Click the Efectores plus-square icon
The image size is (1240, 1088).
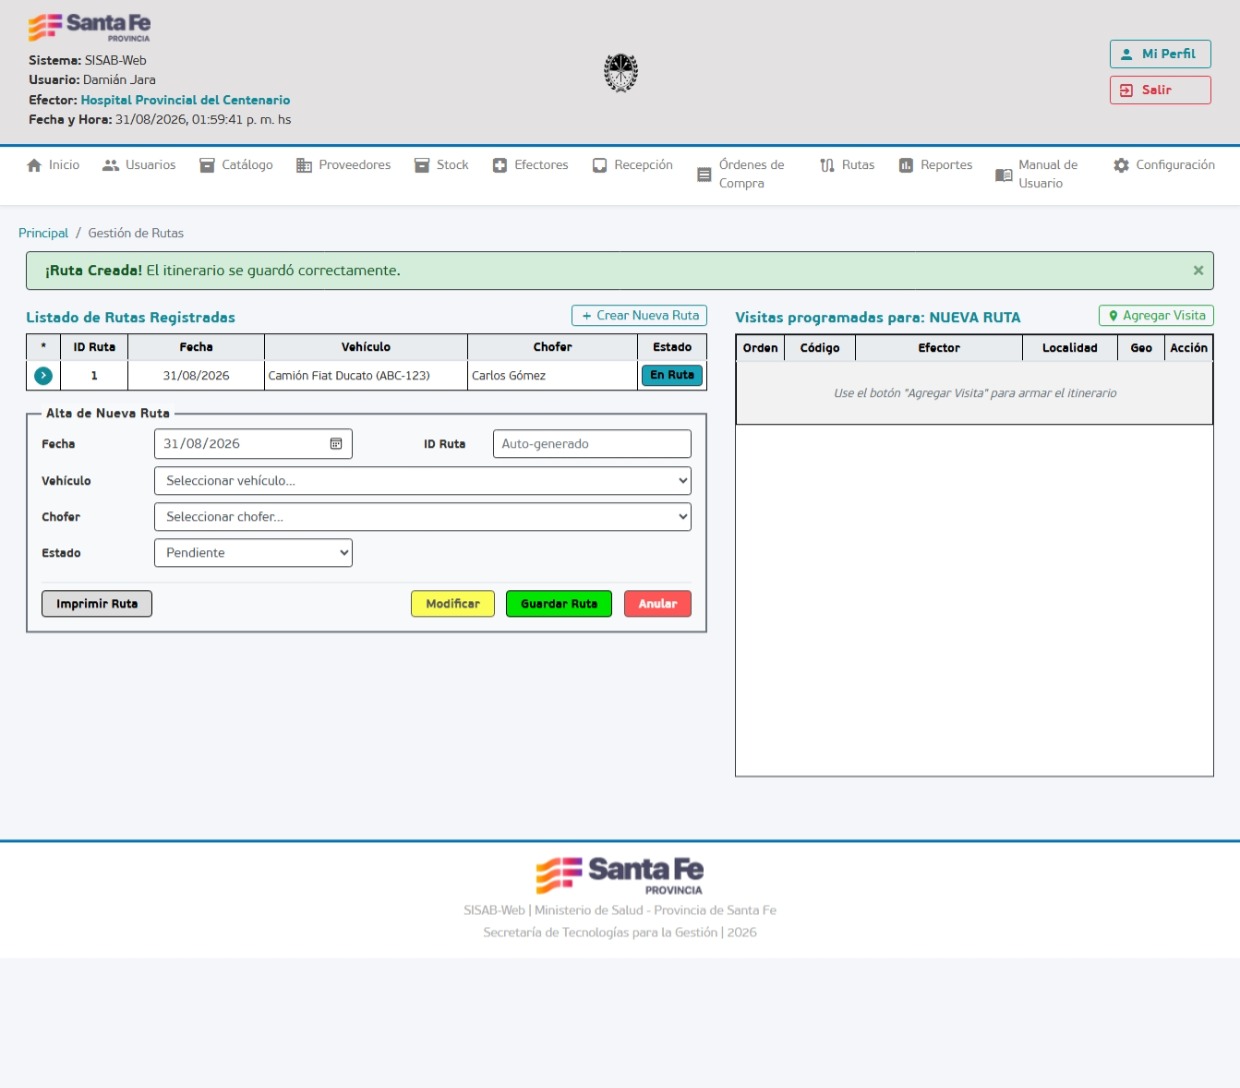(x=500, y=165)
